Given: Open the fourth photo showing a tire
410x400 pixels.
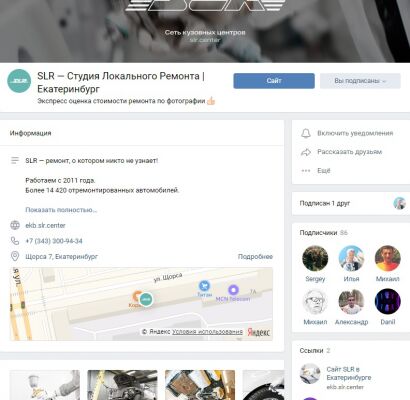Looking at the screenshot, I should [263, 385].
